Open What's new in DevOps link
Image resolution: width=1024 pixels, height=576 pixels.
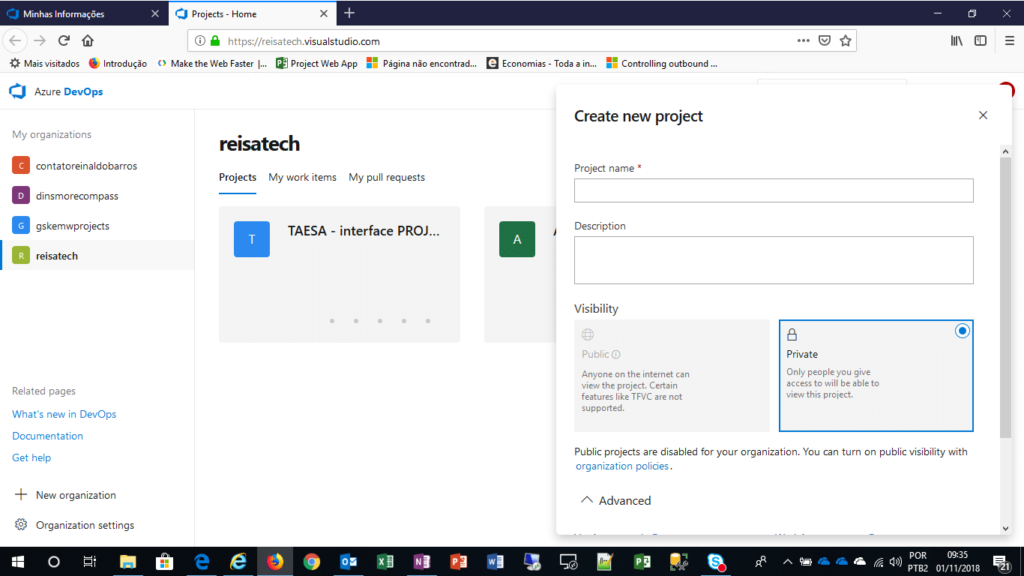point(64,414)
